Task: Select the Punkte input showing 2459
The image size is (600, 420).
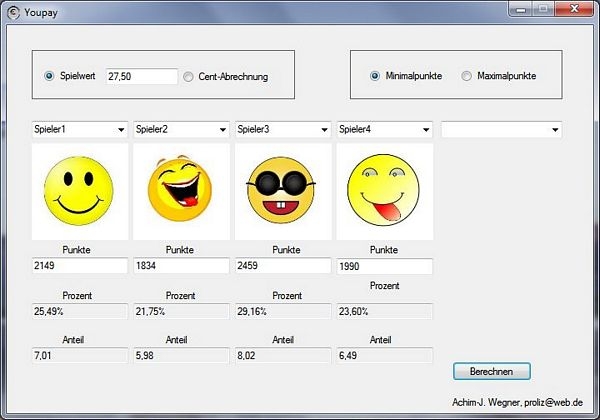Action: [282, 267]
